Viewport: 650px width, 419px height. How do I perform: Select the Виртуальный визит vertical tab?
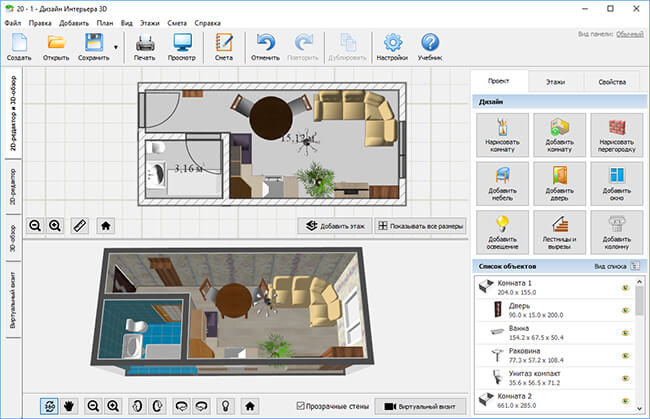tap(13, 300)
